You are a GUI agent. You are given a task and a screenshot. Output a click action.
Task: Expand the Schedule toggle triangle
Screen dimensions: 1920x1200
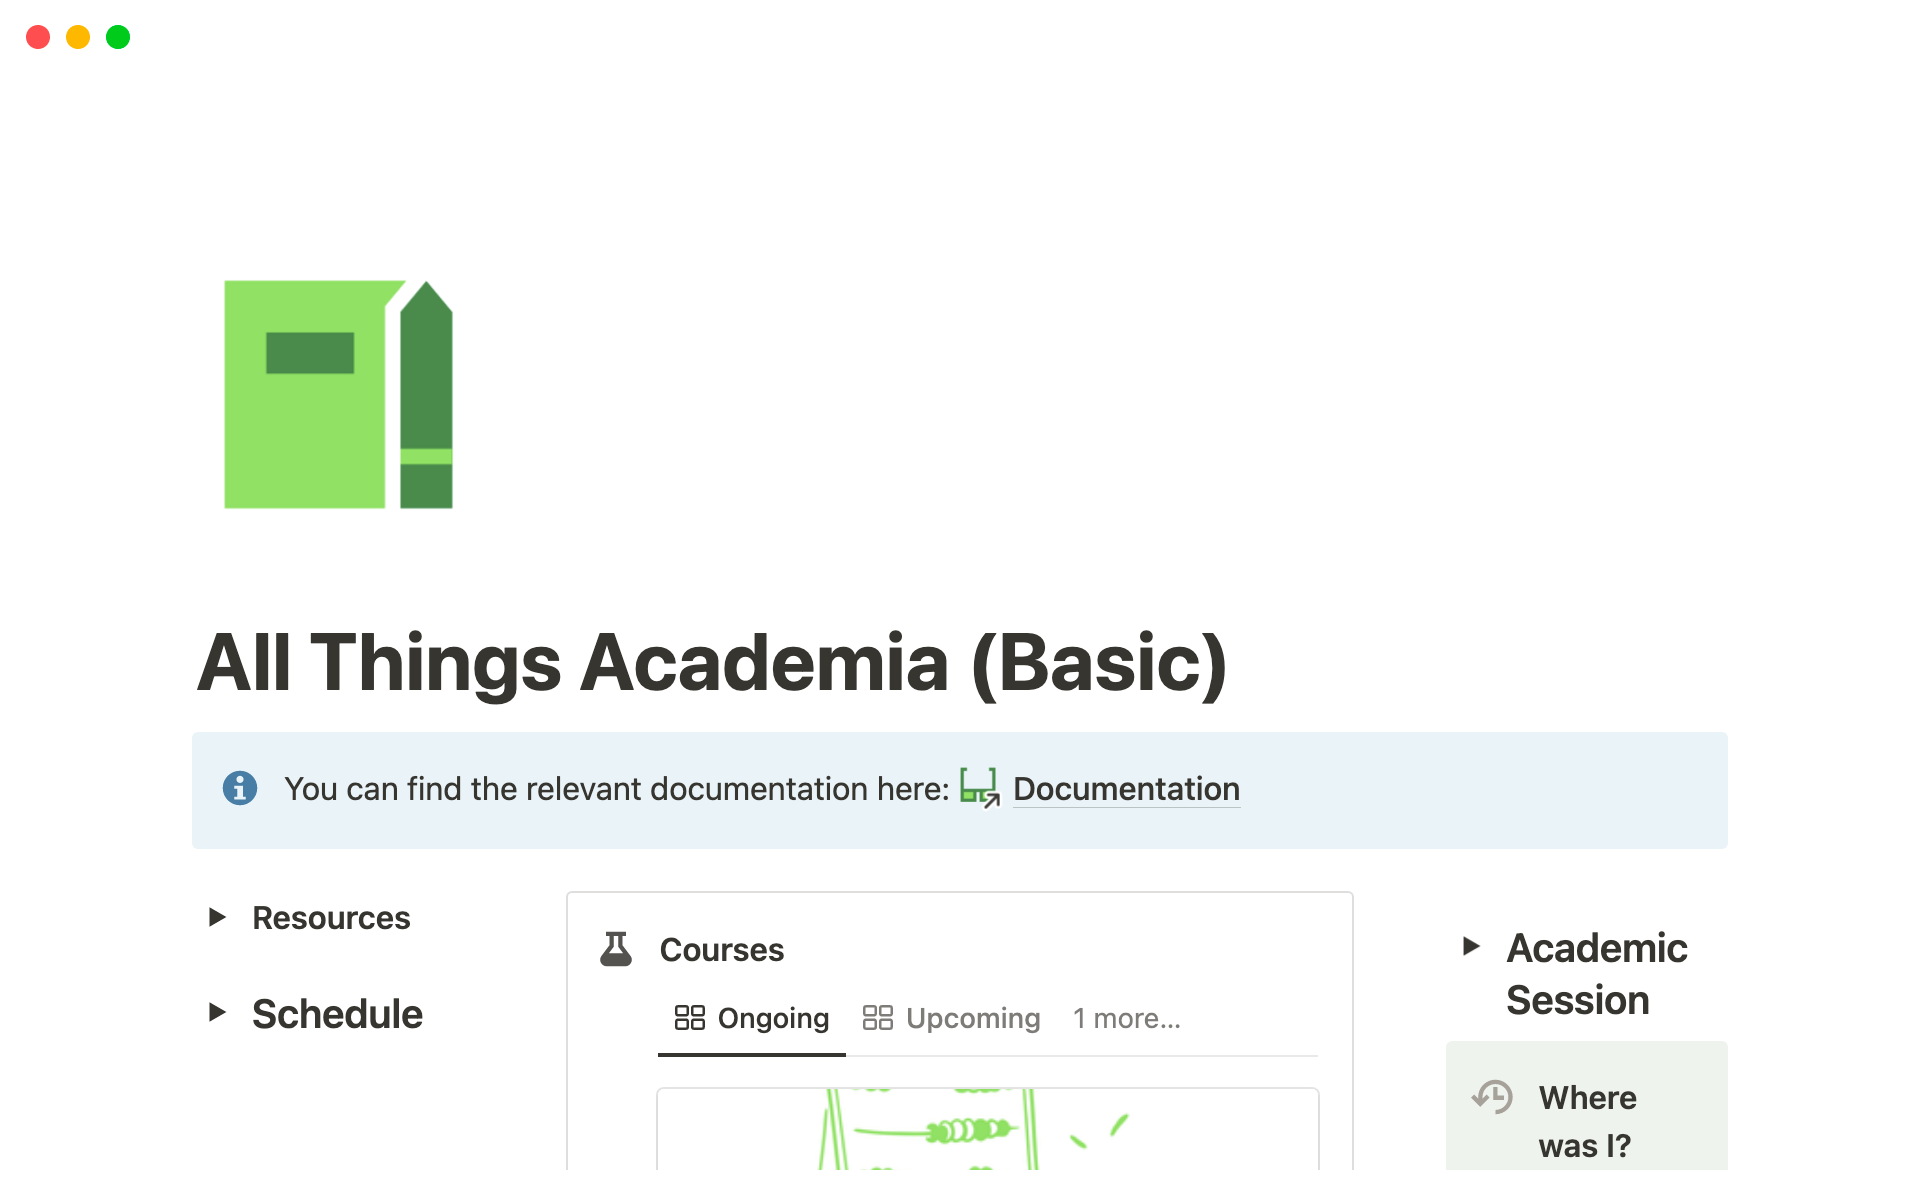(217, 1012)
